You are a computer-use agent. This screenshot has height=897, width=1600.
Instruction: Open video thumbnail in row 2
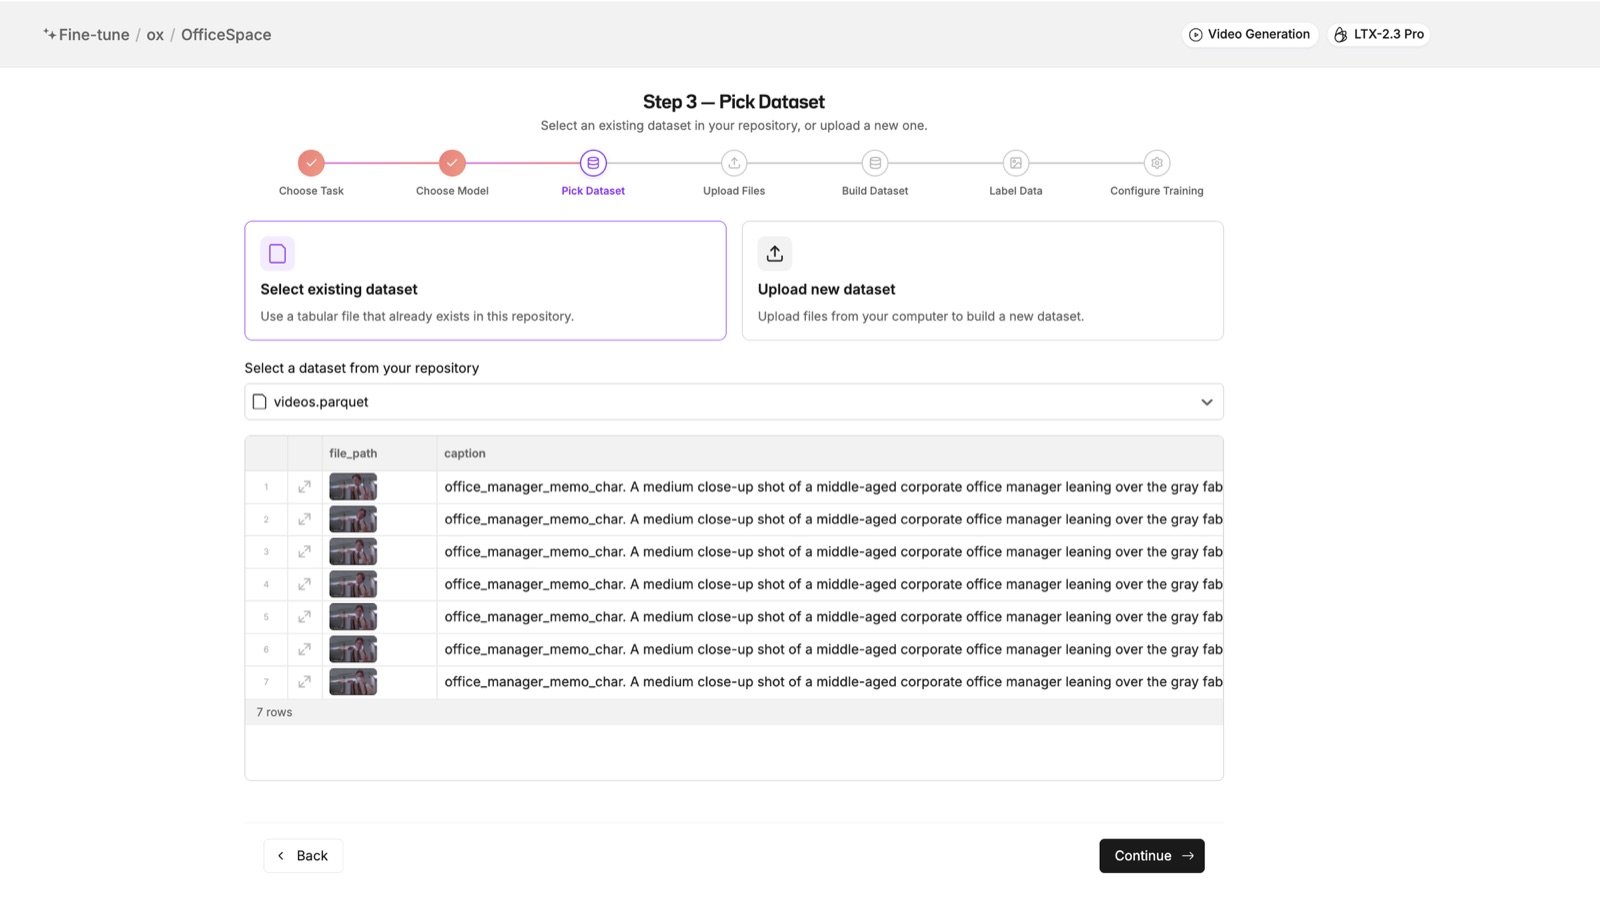353,519
